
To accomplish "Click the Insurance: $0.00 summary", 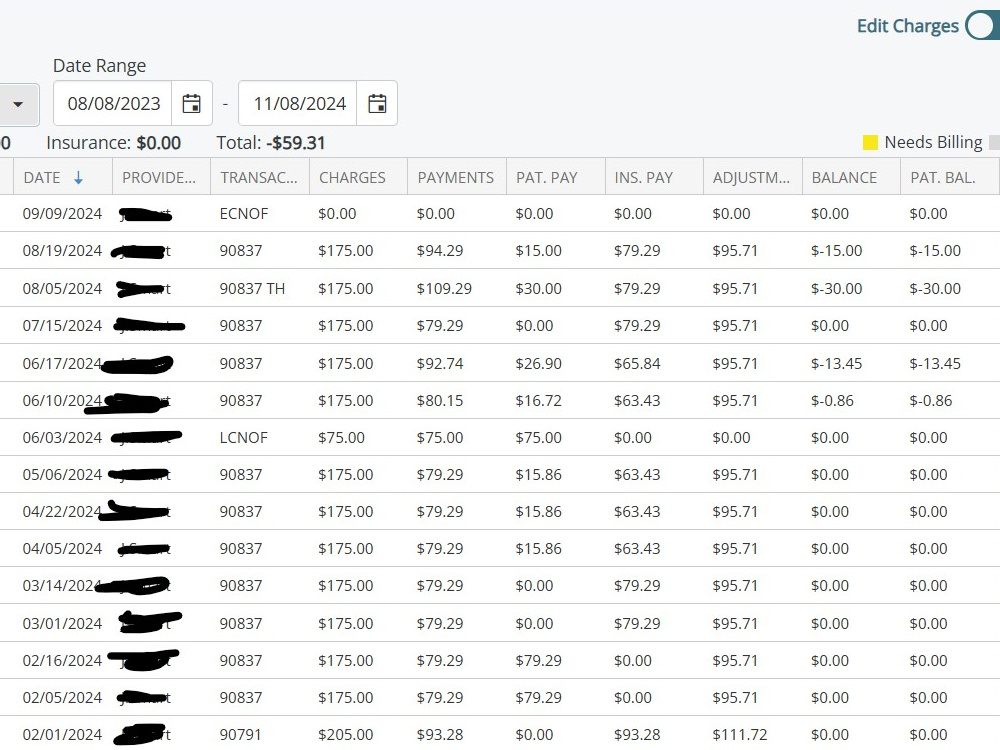I will click(114, 143).
